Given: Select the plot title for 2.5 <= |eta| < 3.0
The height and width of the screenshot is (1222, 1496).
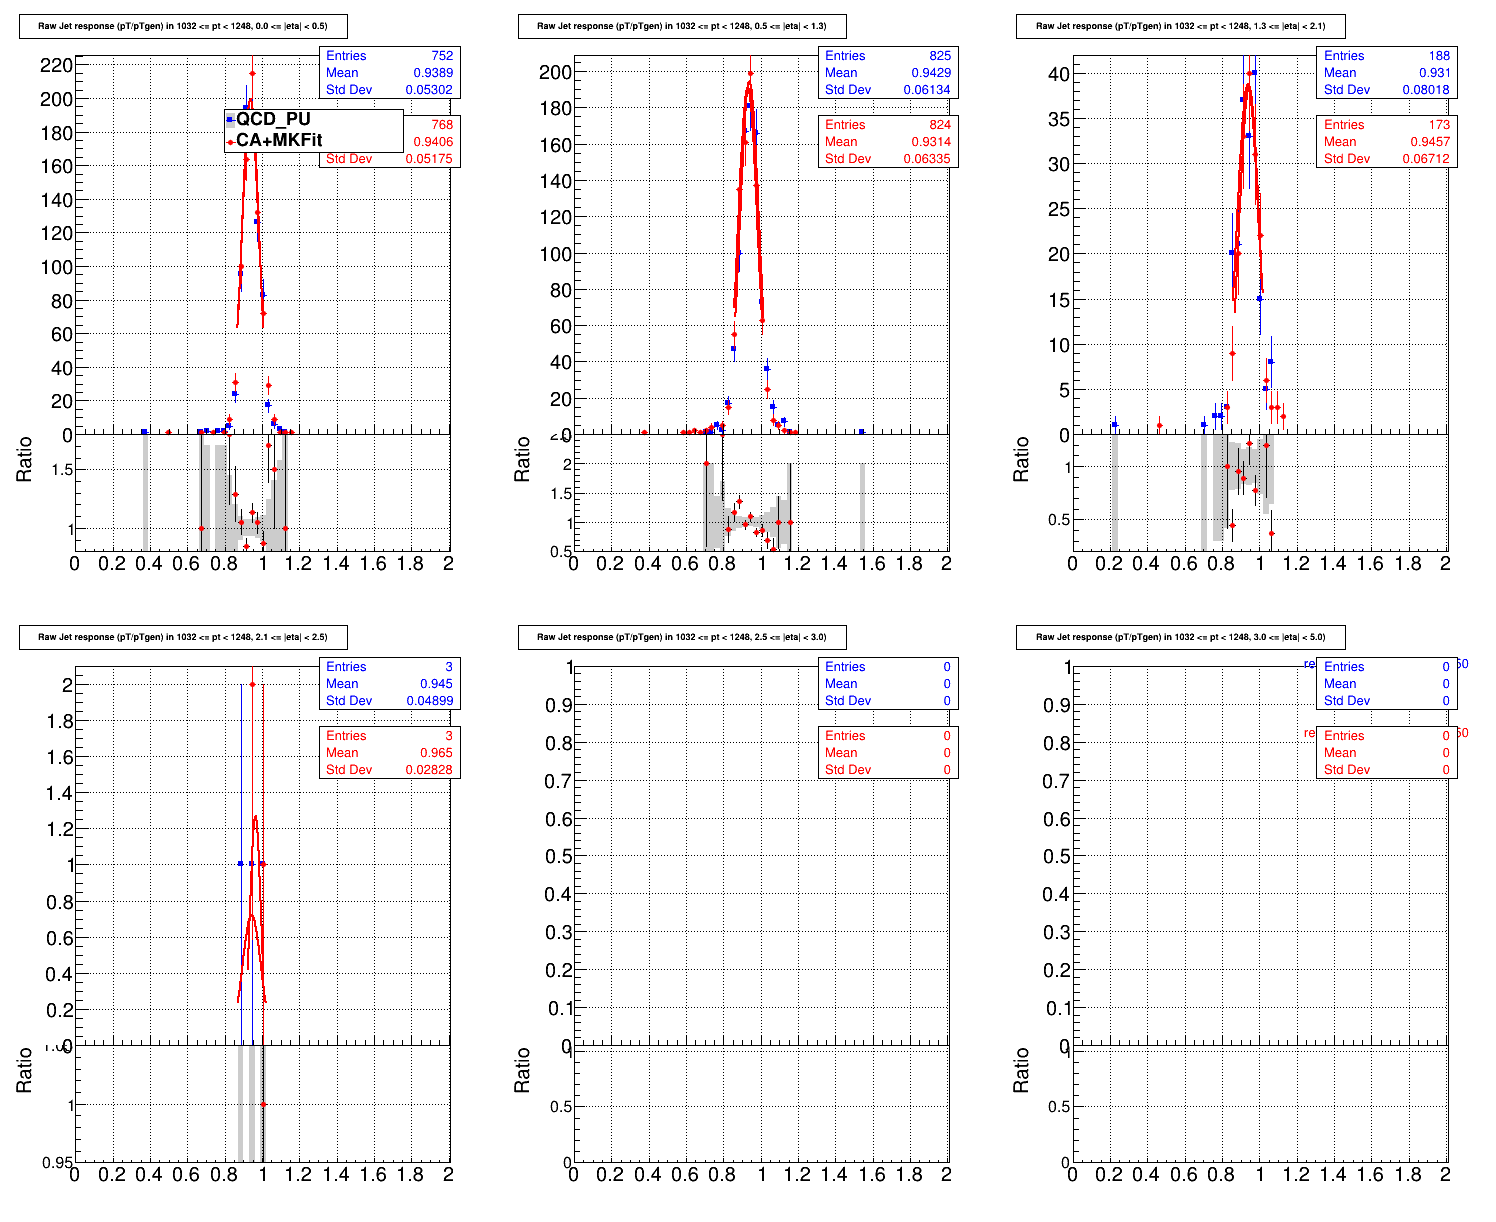Looking at the screenshot, I should [x=681, y=637].
